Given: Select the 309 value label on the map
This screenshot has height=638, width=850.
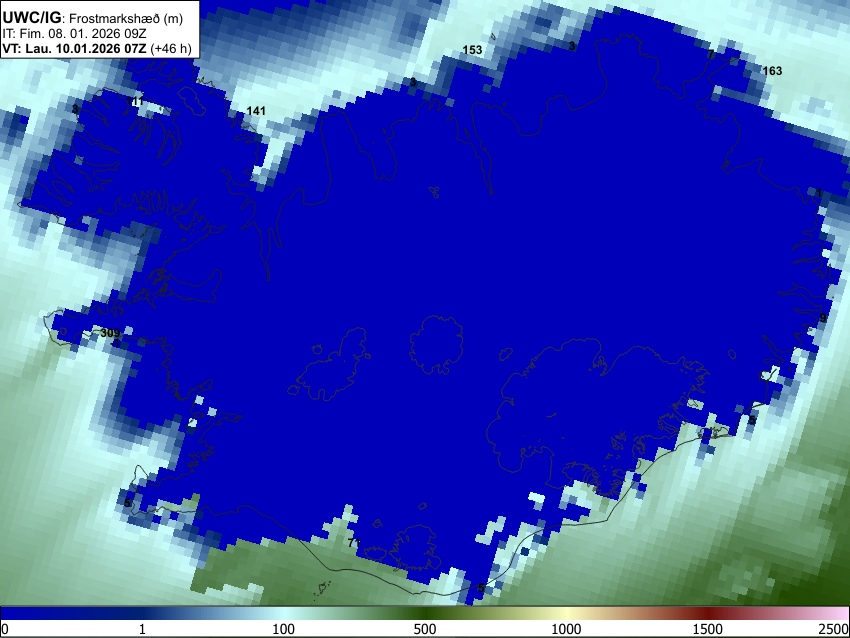Looking at the screenshot, I should (110, 333).
